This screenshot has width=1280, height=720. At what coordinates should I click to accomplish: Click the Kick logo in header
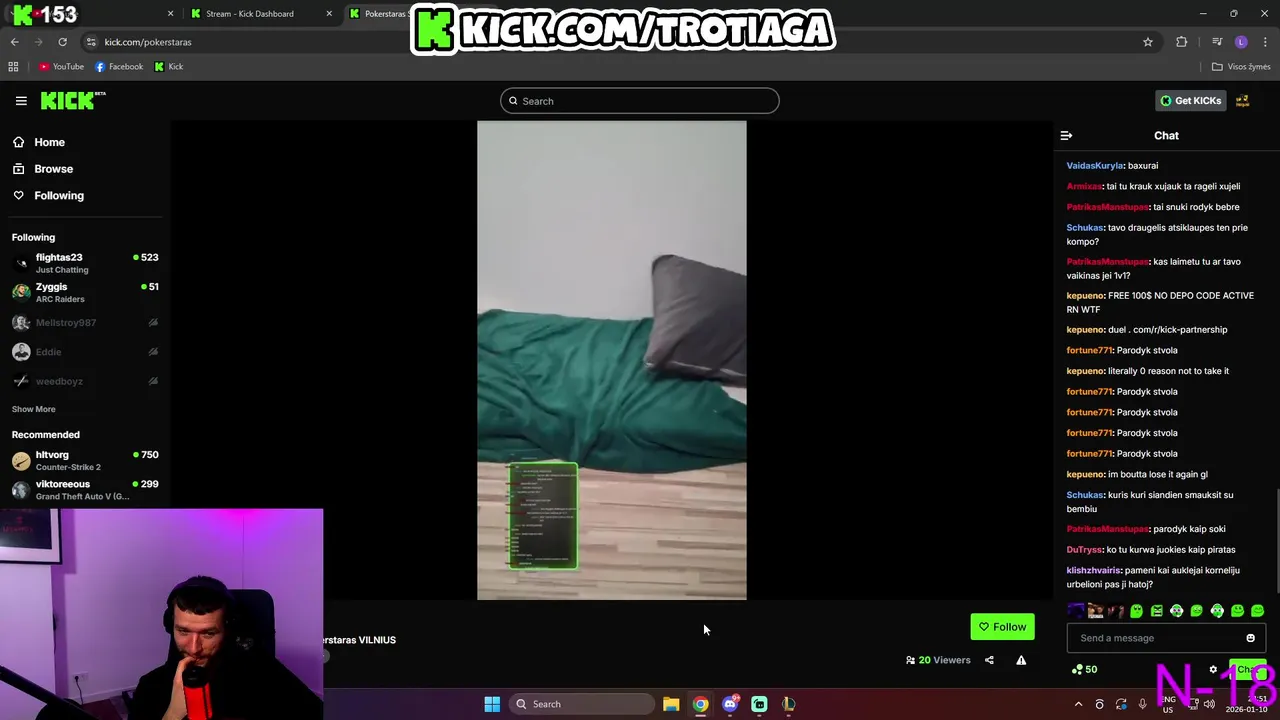click(x=72, y=100)
